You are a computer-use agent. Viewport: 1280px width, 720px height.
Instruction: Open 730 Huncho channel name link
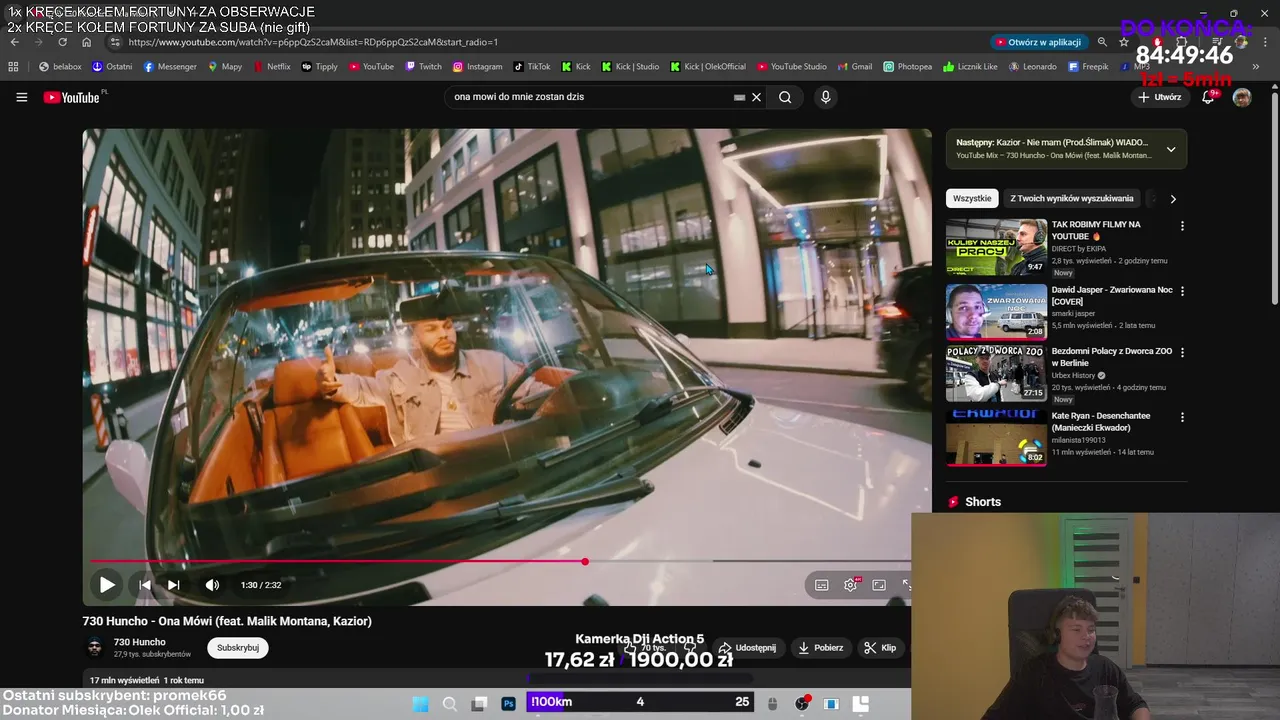(x=140, y=642)
